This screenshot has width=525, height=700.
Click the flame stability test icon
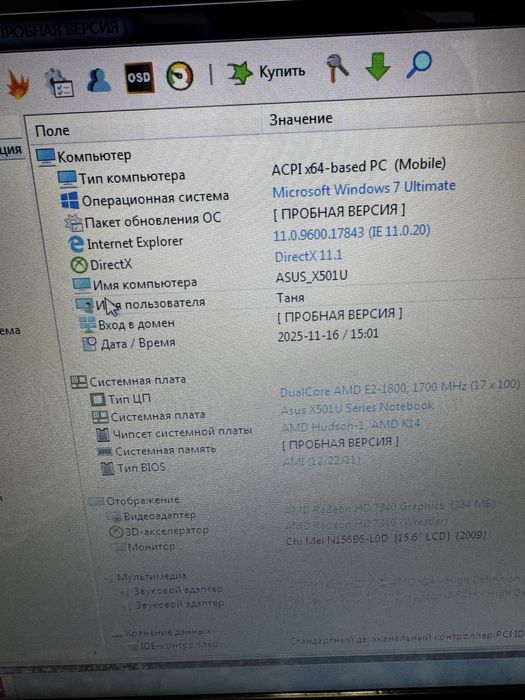tap(18, 85)
